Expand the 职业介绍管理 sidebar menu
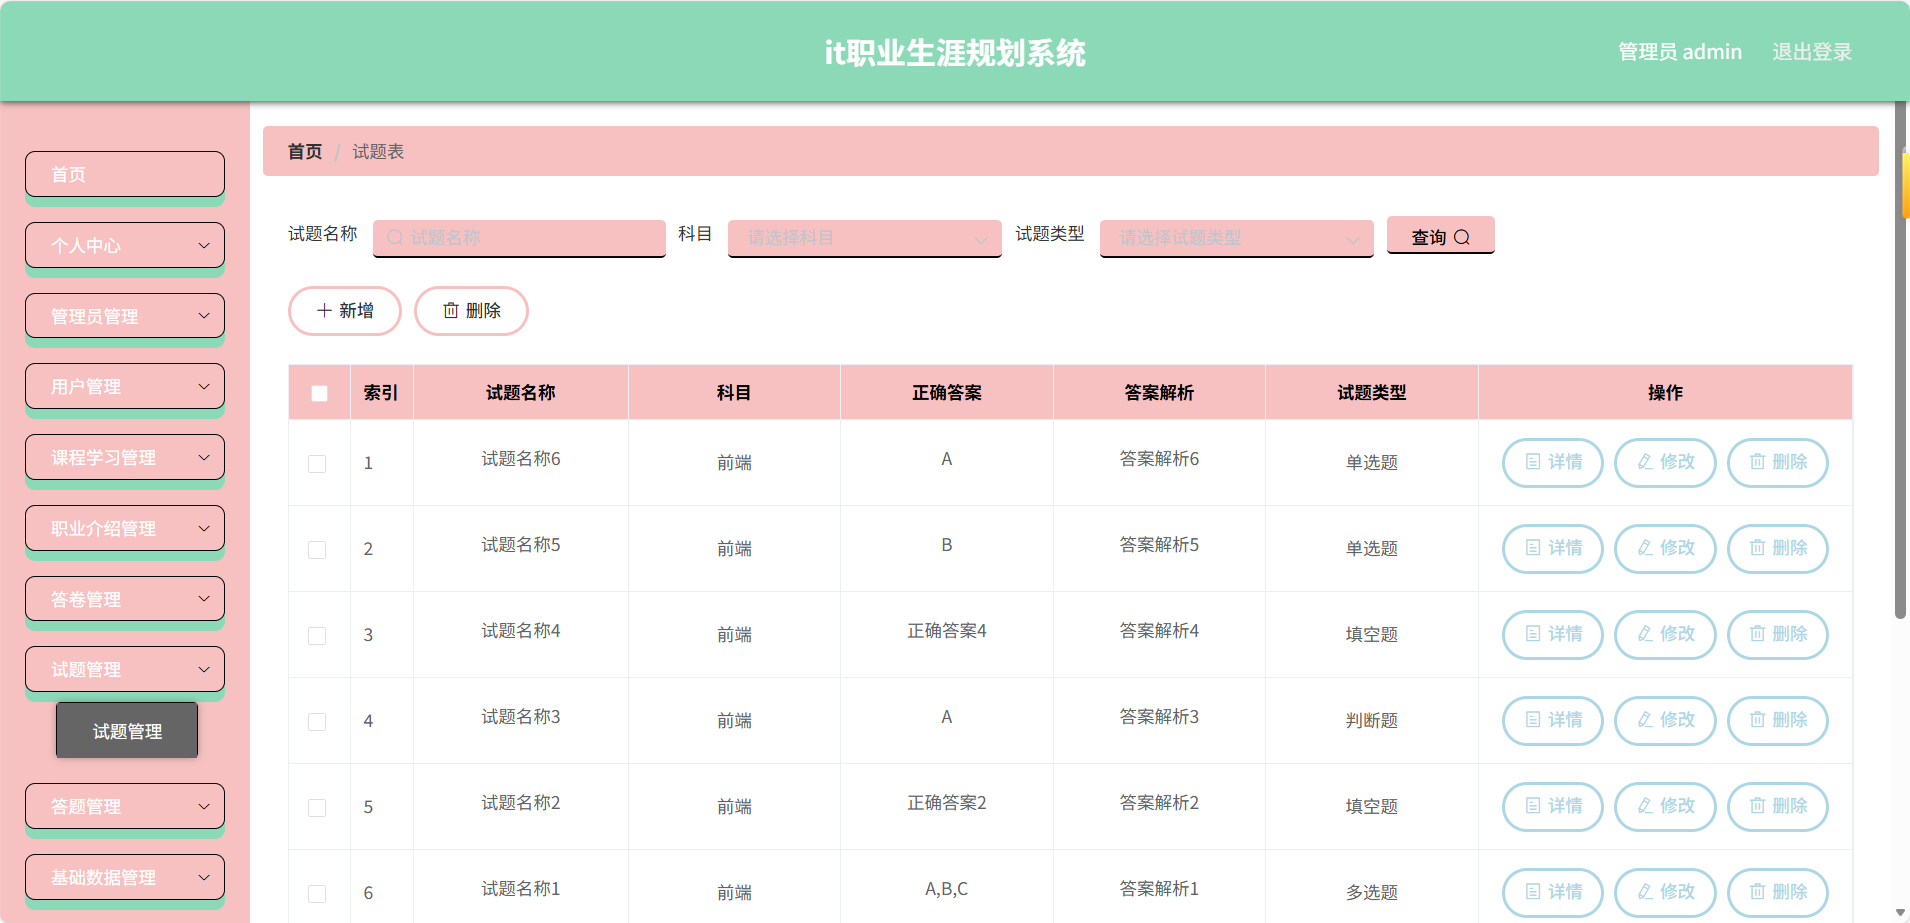Image resolution: width=1910 pixels, height=923 pixels. pos(125,528)
